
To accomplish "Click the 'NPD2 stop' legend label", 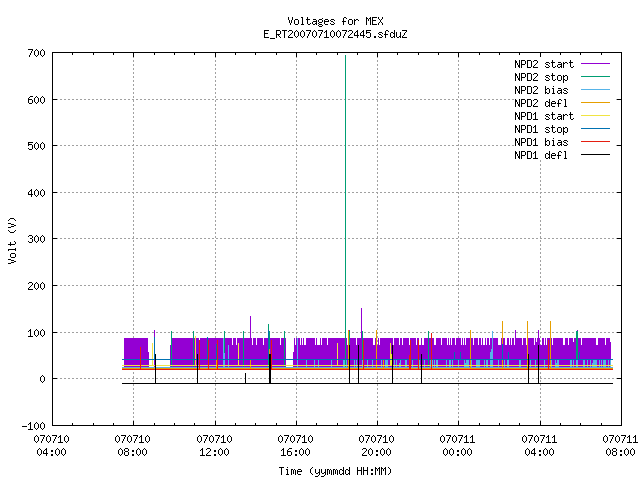I will click(x=541, y=77).
